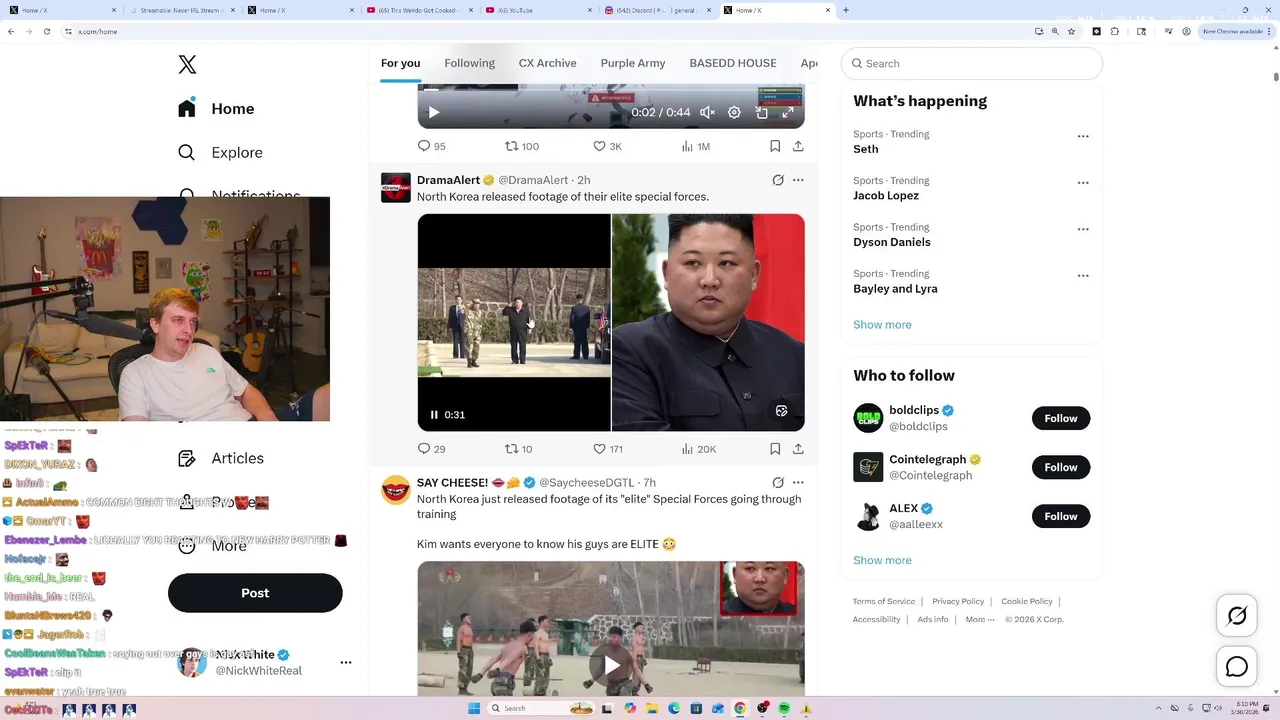This screenshot has width=1280, height=720.
Task: Focus the X Search field
Action: pyautogui.click(x=972, y=63)
